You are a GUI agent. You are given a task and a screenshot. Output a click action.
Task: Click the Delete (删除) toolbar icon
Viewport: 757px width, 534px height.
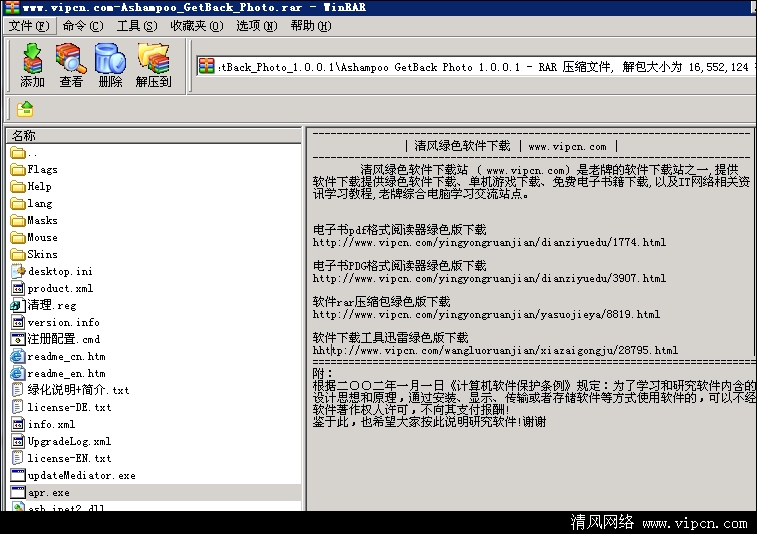click(110, 65)
